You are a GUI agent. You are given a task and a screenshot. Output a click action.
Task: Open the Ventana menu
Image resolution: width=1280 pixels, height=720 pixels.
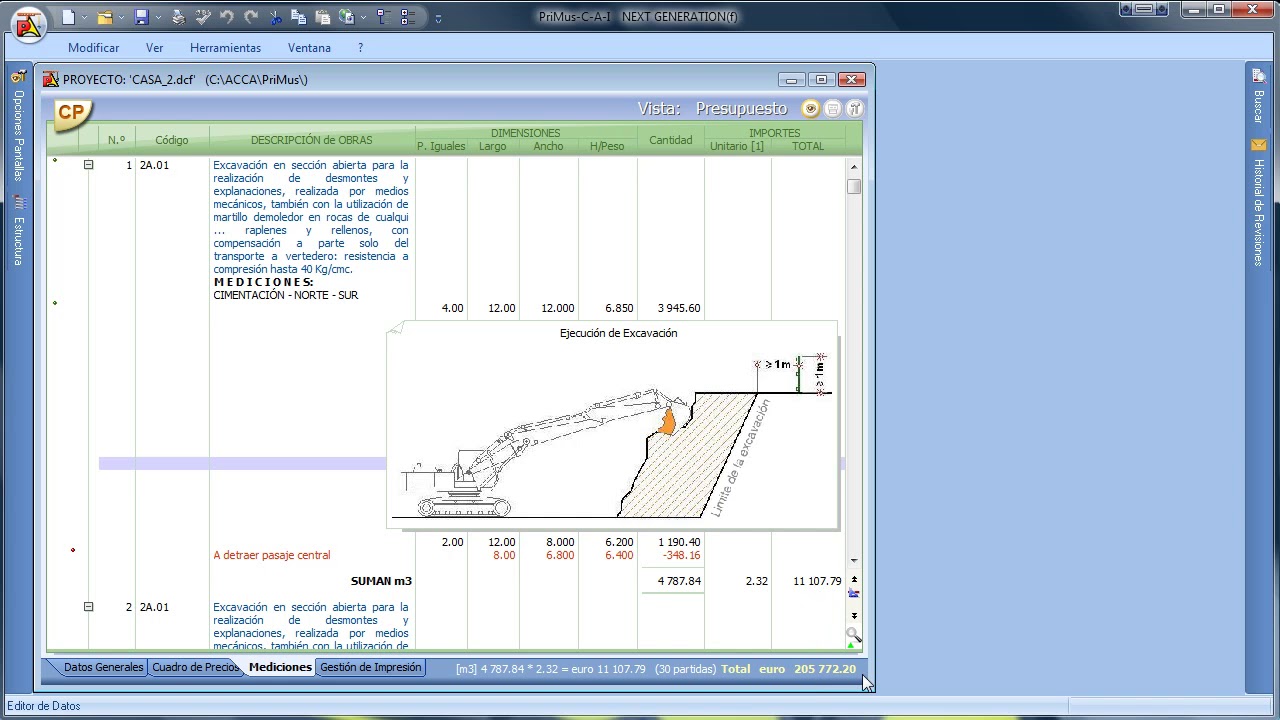[x=309, y=48]
